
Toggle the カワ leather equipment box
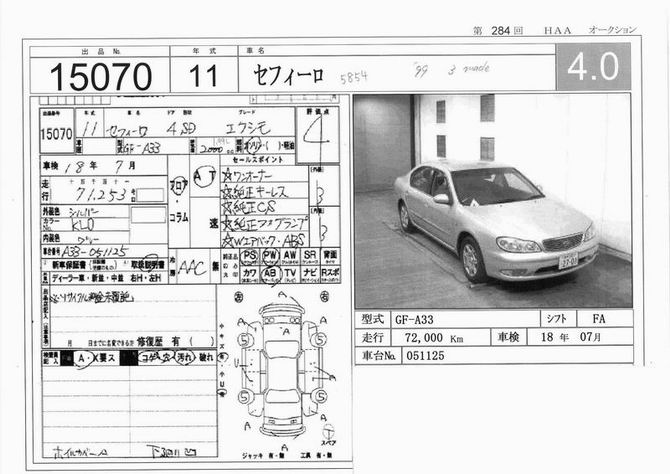(249, 274)
